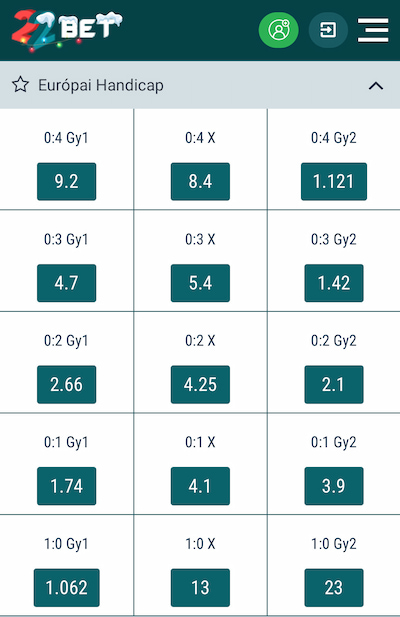Select 0:2 Gy1 odds 2.66

pyautogui.click(x=66, y=384)
